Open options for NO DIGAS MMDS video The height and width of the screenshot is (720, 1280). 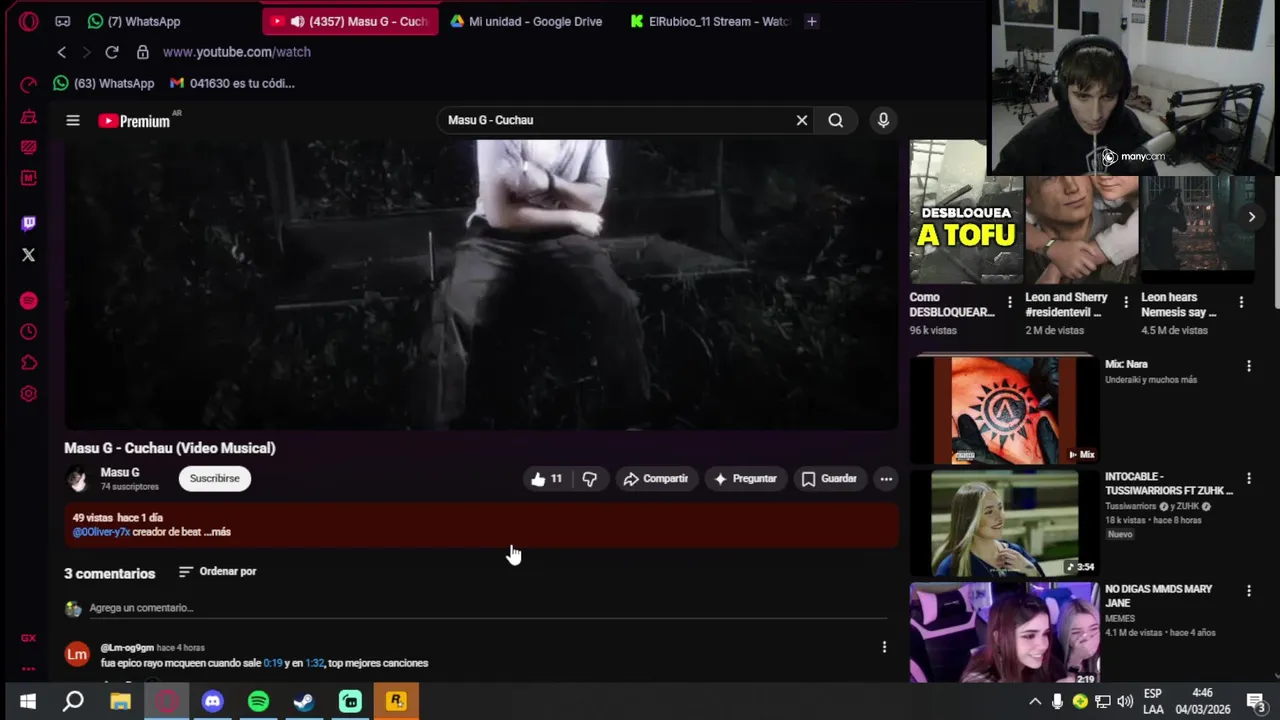[x=1248, y=591]
